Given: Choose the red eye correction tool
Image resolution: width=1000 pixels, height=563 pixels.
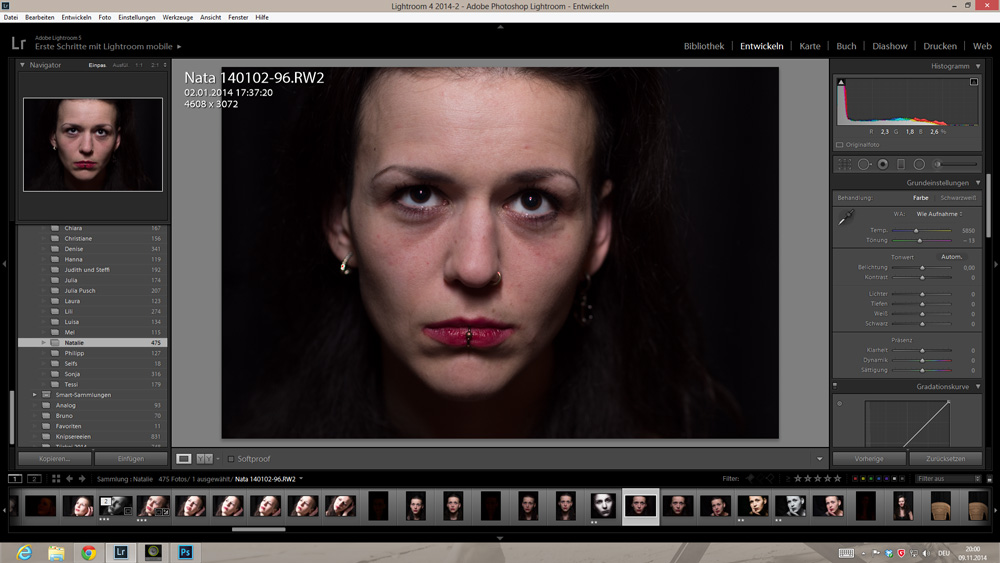Looking at the screenshot, I should coord(883,164).
